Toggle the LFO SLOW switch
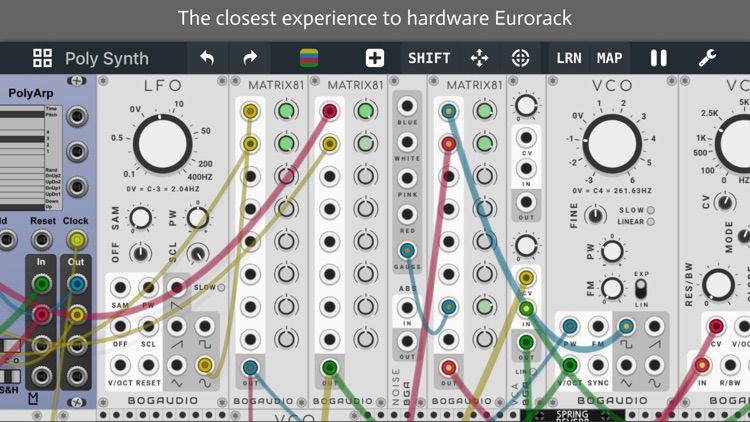The image size is (750, 422). point(221,288)
